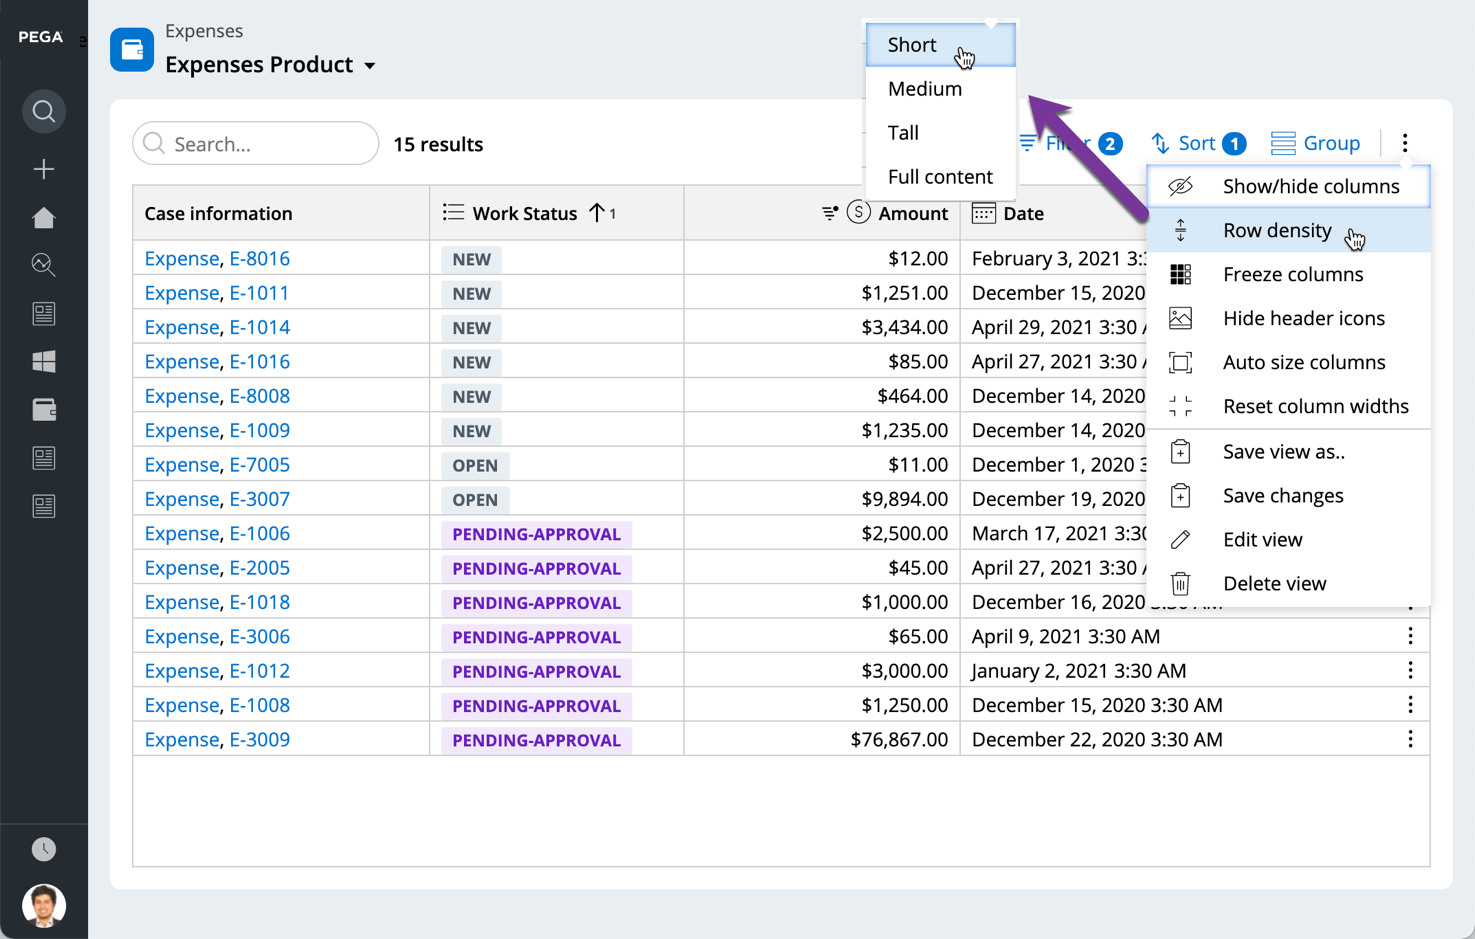This screenshot has height=939, width=1475.
Task: Click the plus create icon in sidebar
Action: click(44, 169)
